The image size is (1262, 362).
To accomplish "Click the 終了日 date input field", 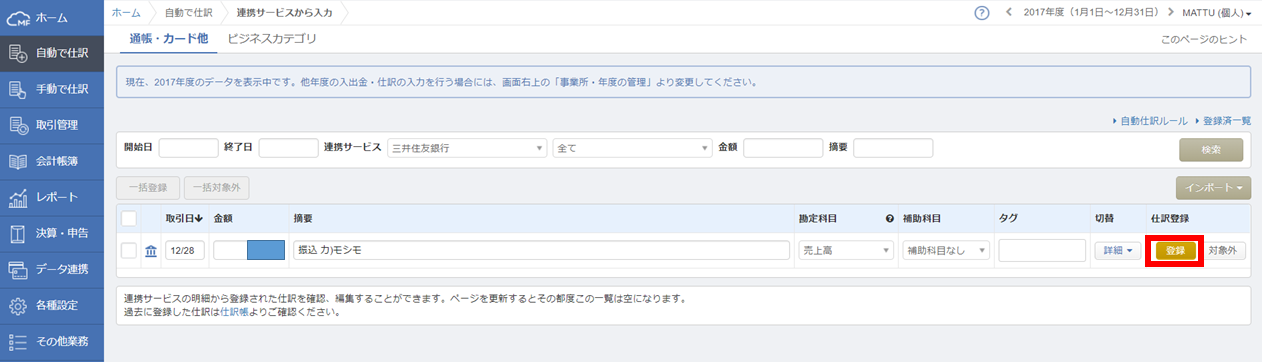I will [x=288, y=148].
